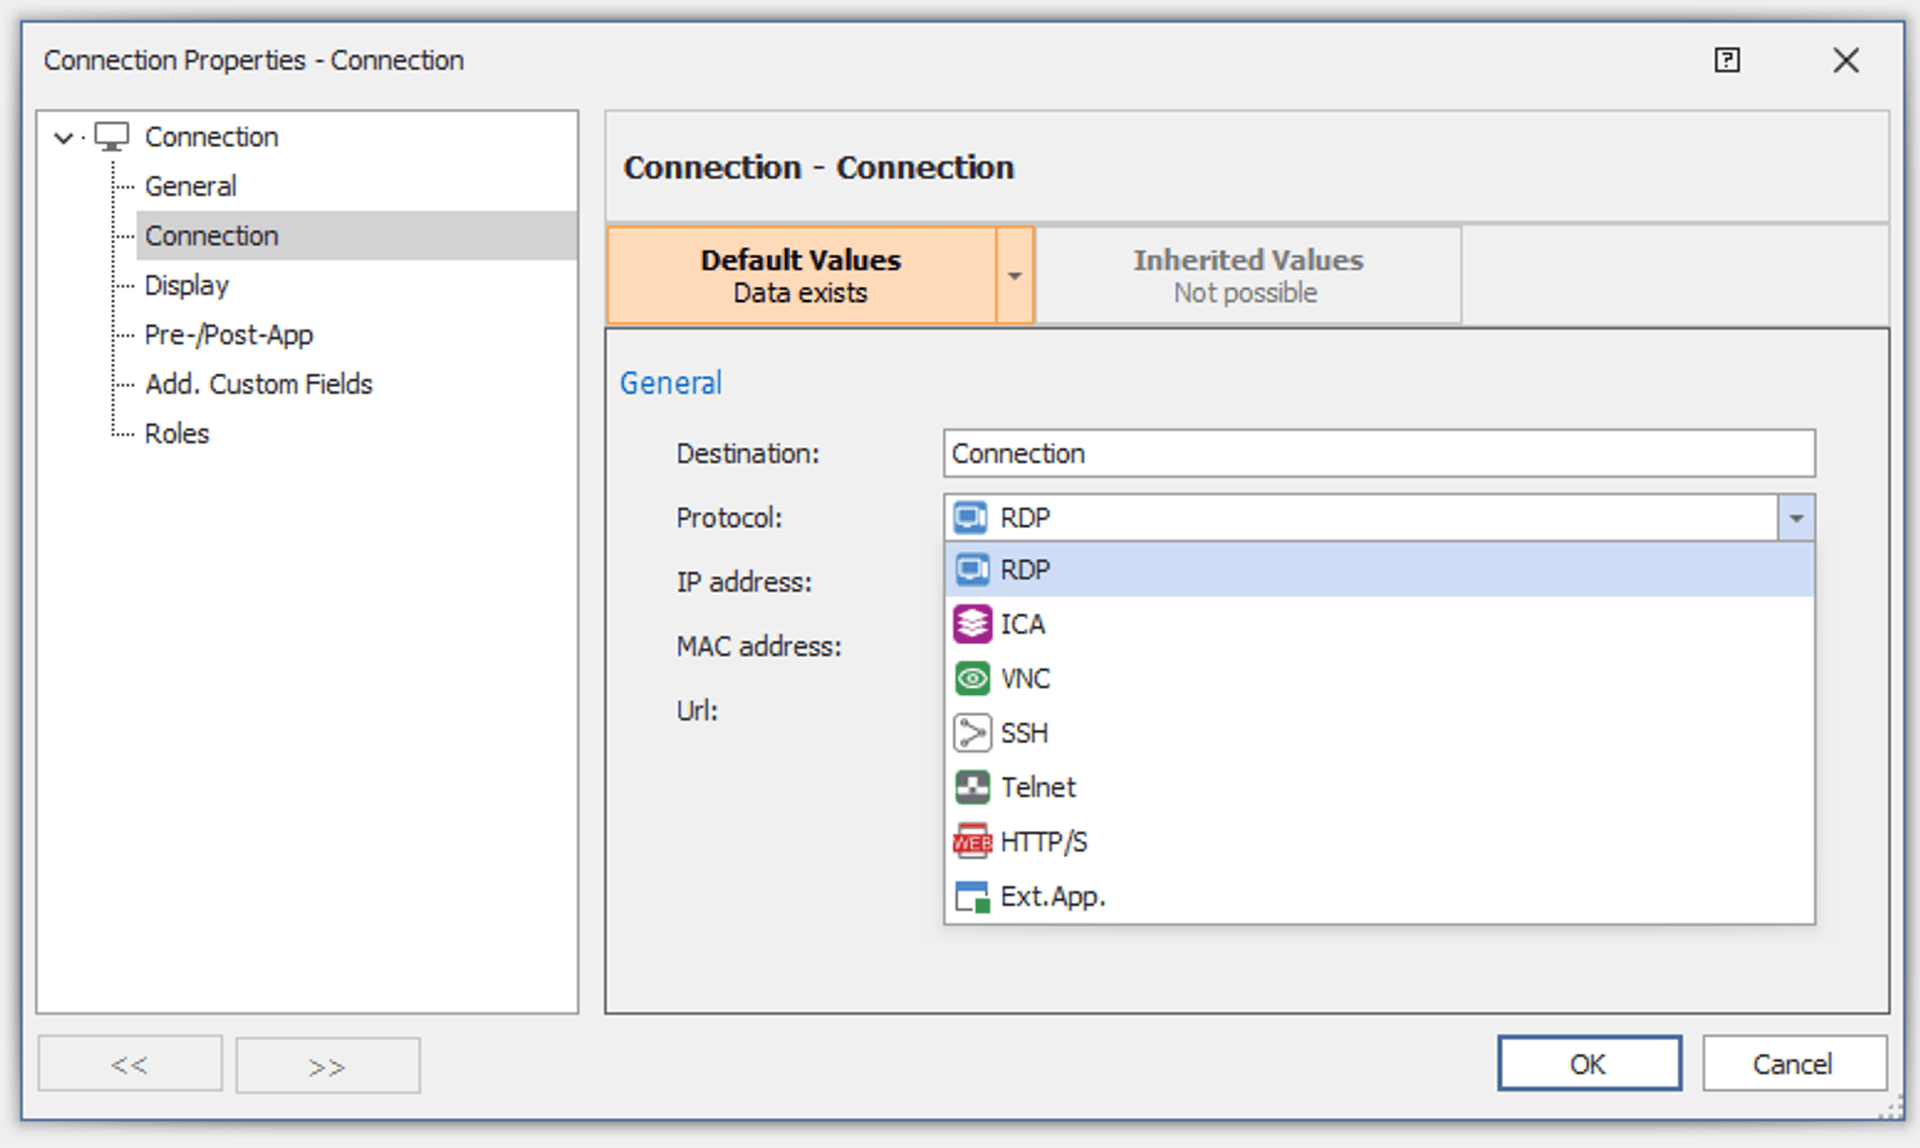Select the SSH protocol icon

(971, 733)
